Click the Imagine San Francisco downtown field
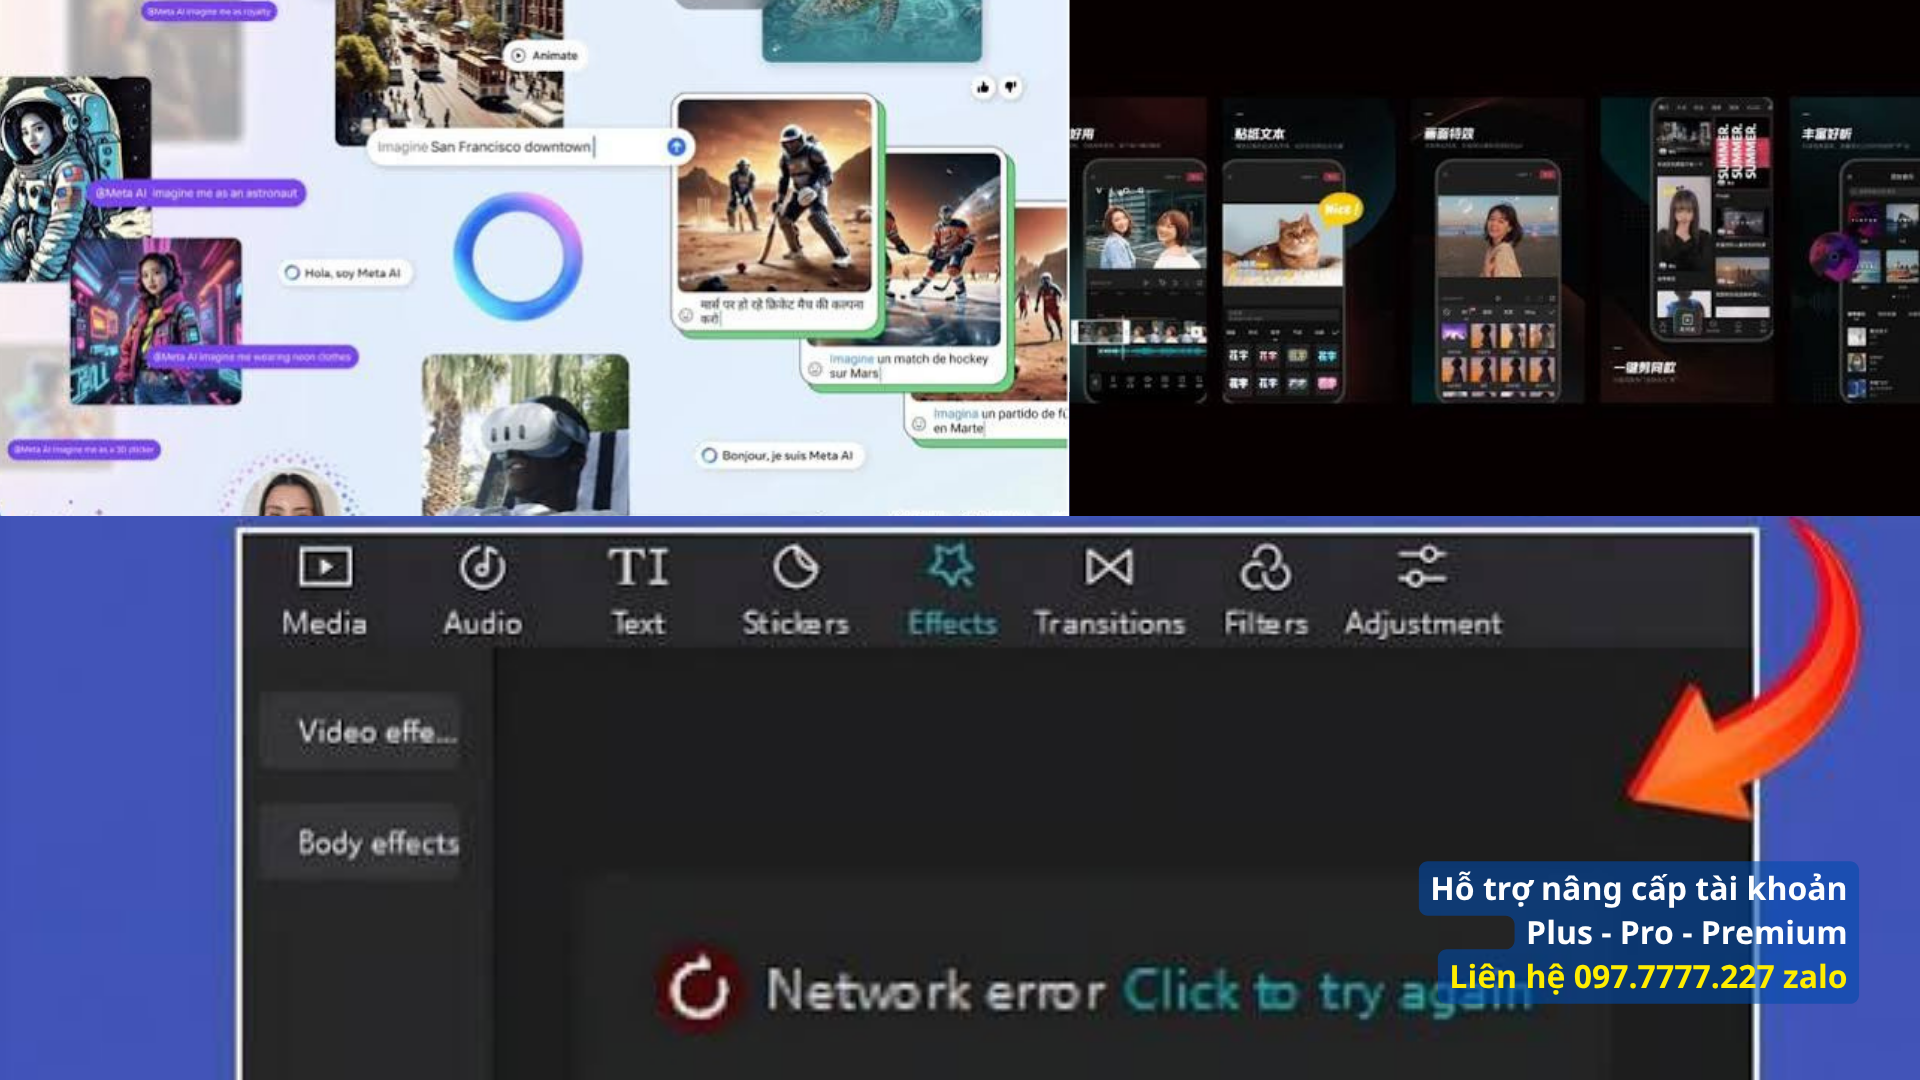Screen dimensions: 1920x1080 [530, 147]
